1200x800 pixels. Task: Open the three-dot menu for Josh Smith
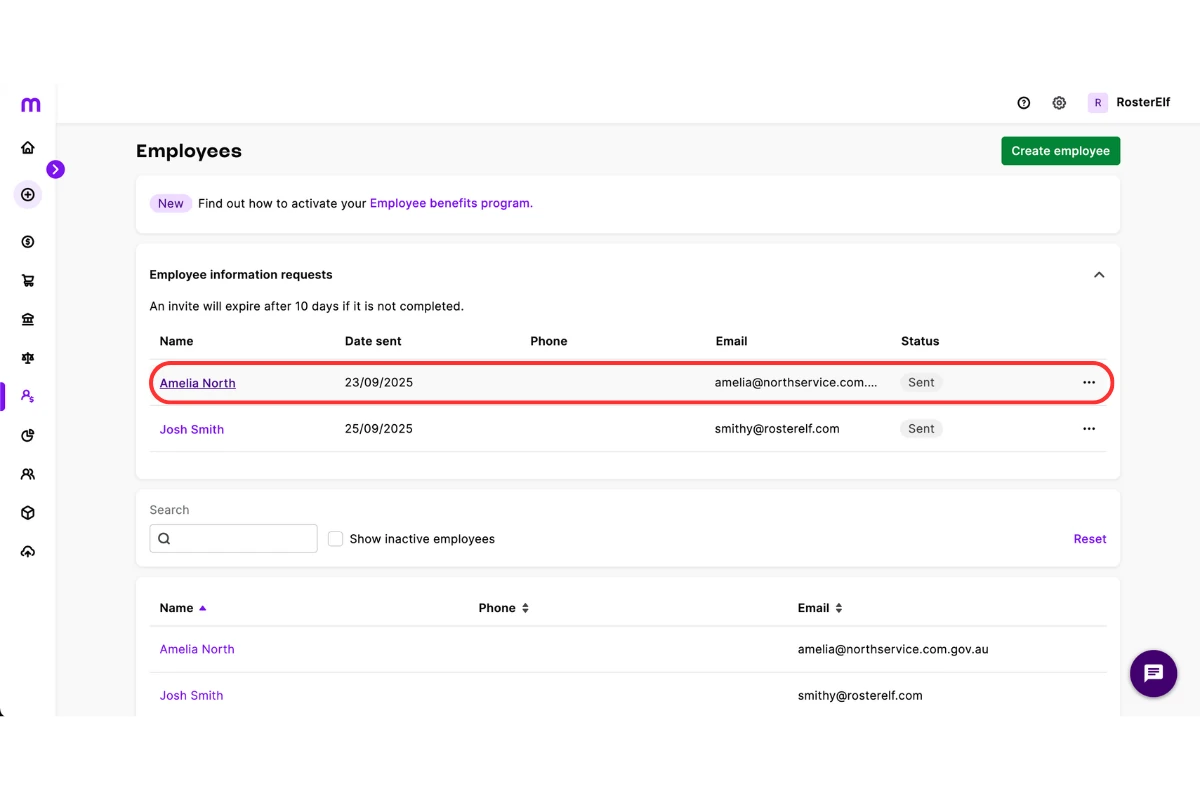pos(1089,429)
